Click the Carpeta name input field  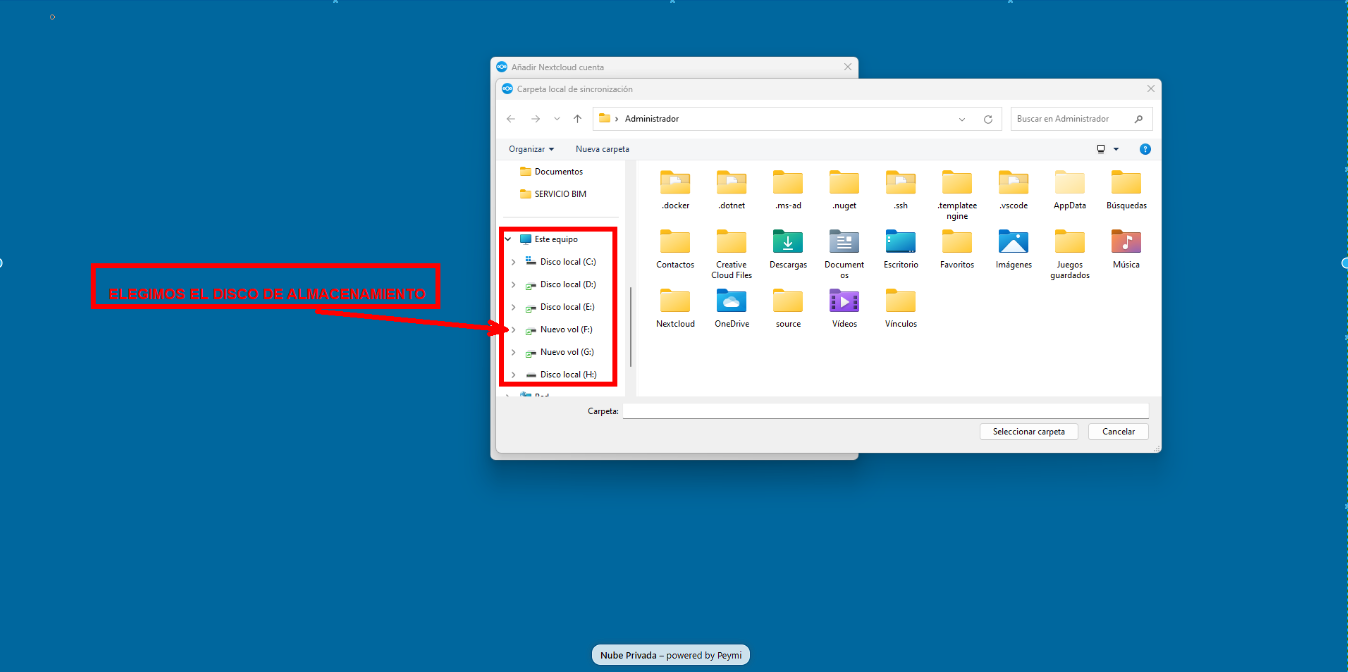(x=885, y=411)
